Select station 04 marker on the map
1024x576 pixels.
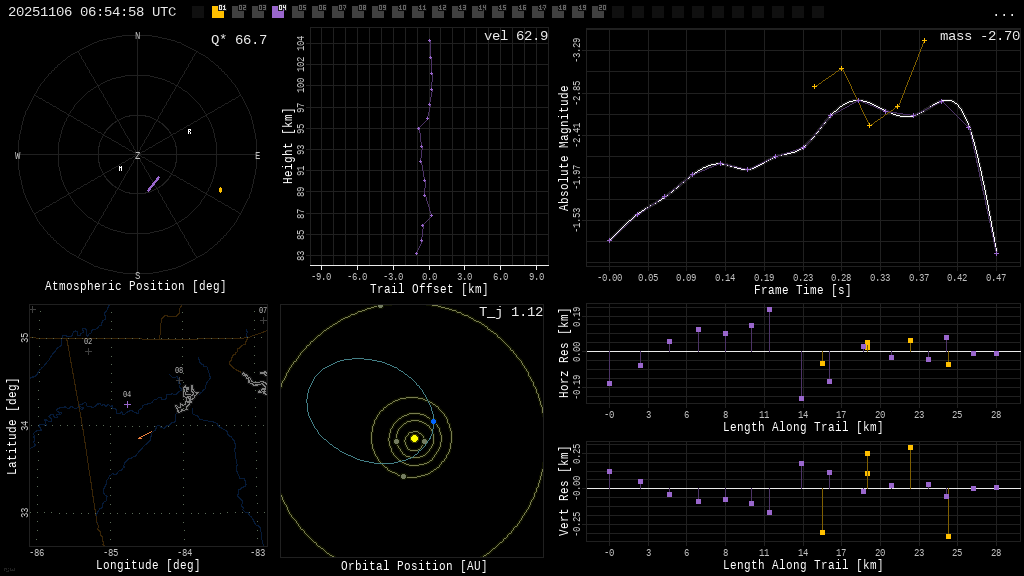pyautogui.click(x=127, y=404)
